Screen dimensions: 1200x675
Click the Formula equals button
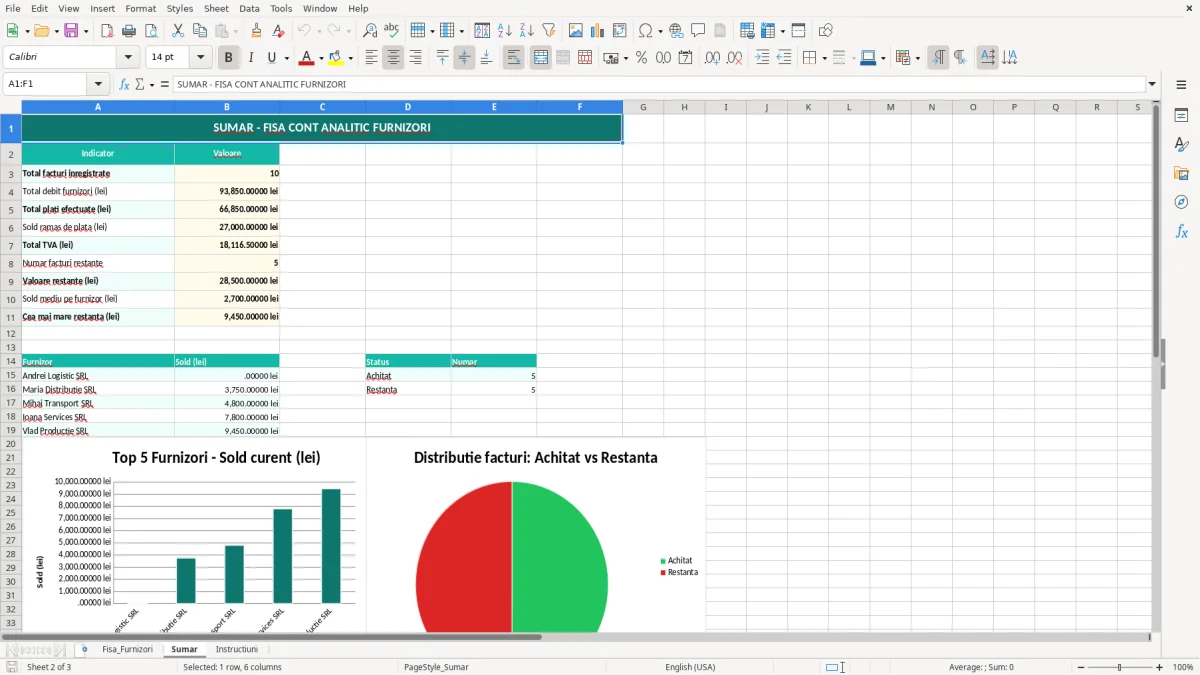pyautogui.click(x=165, y=84)
